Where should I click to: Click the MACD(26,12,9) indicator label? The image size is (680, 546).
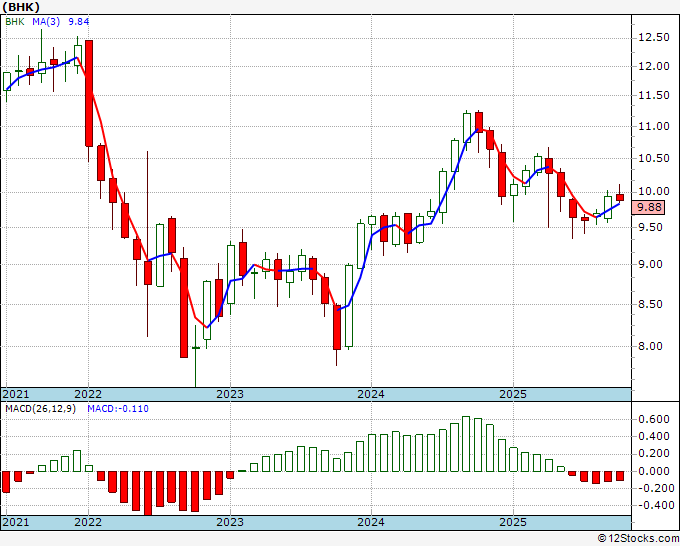point(40,409)
